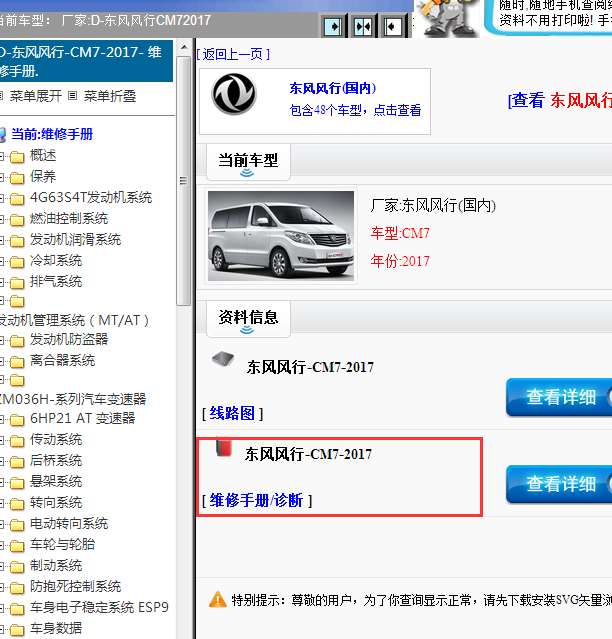The image size is (612, 639).
Task: Click 菜单展开 to expand all menus
Action: (36, 96)
